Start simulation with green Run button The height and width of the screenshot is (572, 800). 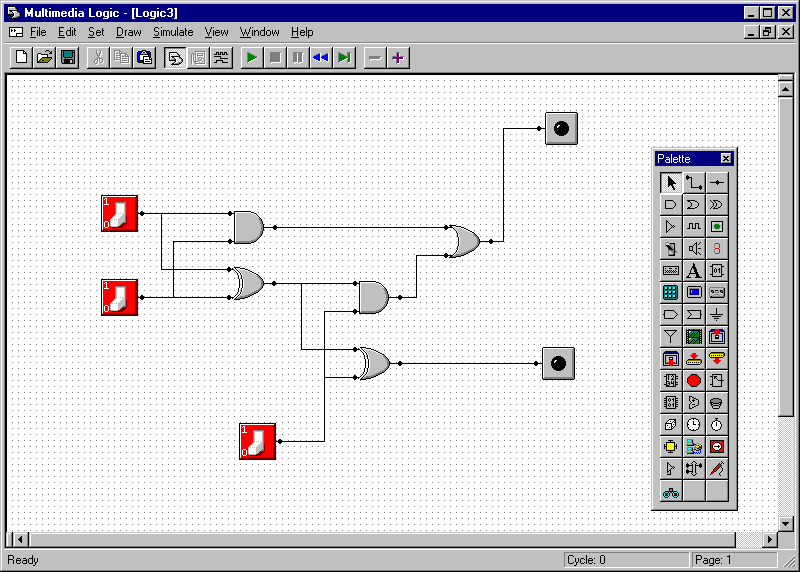[251, 57]
